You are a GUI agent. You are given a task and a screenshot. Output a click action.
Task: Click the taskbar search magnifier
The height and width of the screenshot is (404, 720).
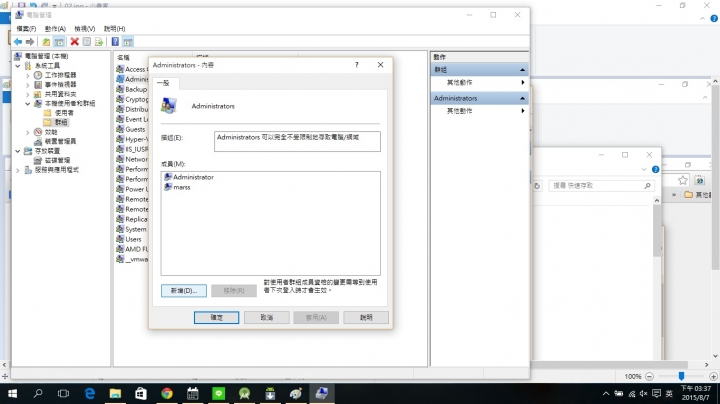(38, 393)
